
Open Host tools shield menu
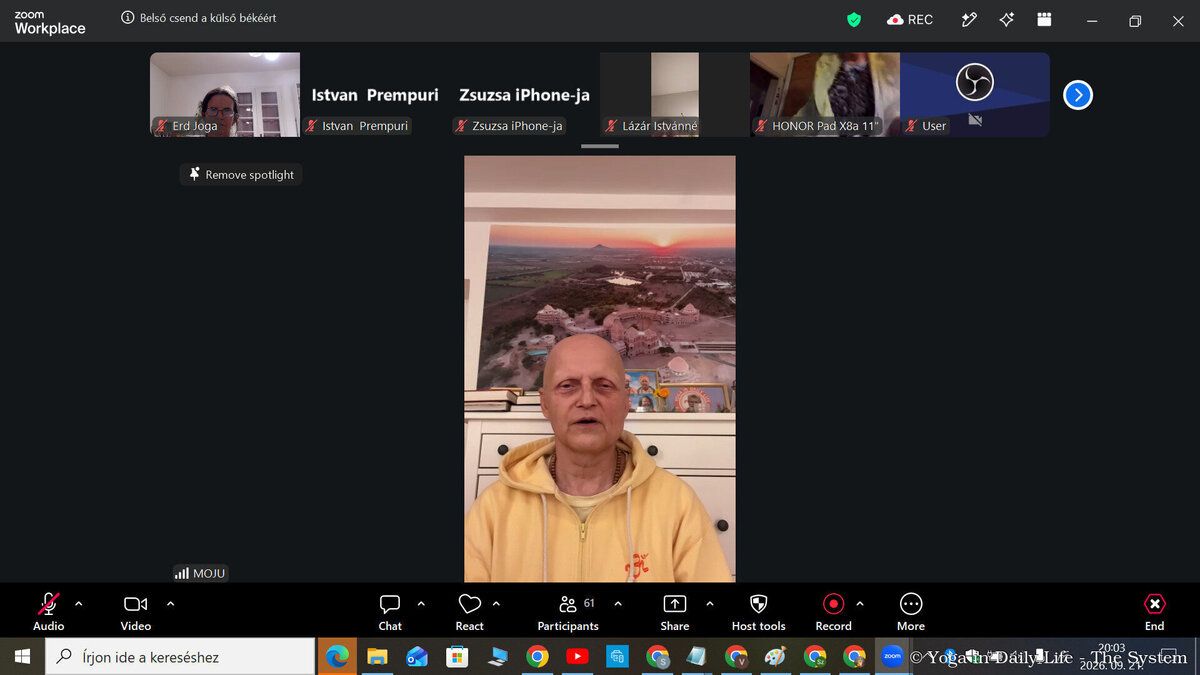758,611
